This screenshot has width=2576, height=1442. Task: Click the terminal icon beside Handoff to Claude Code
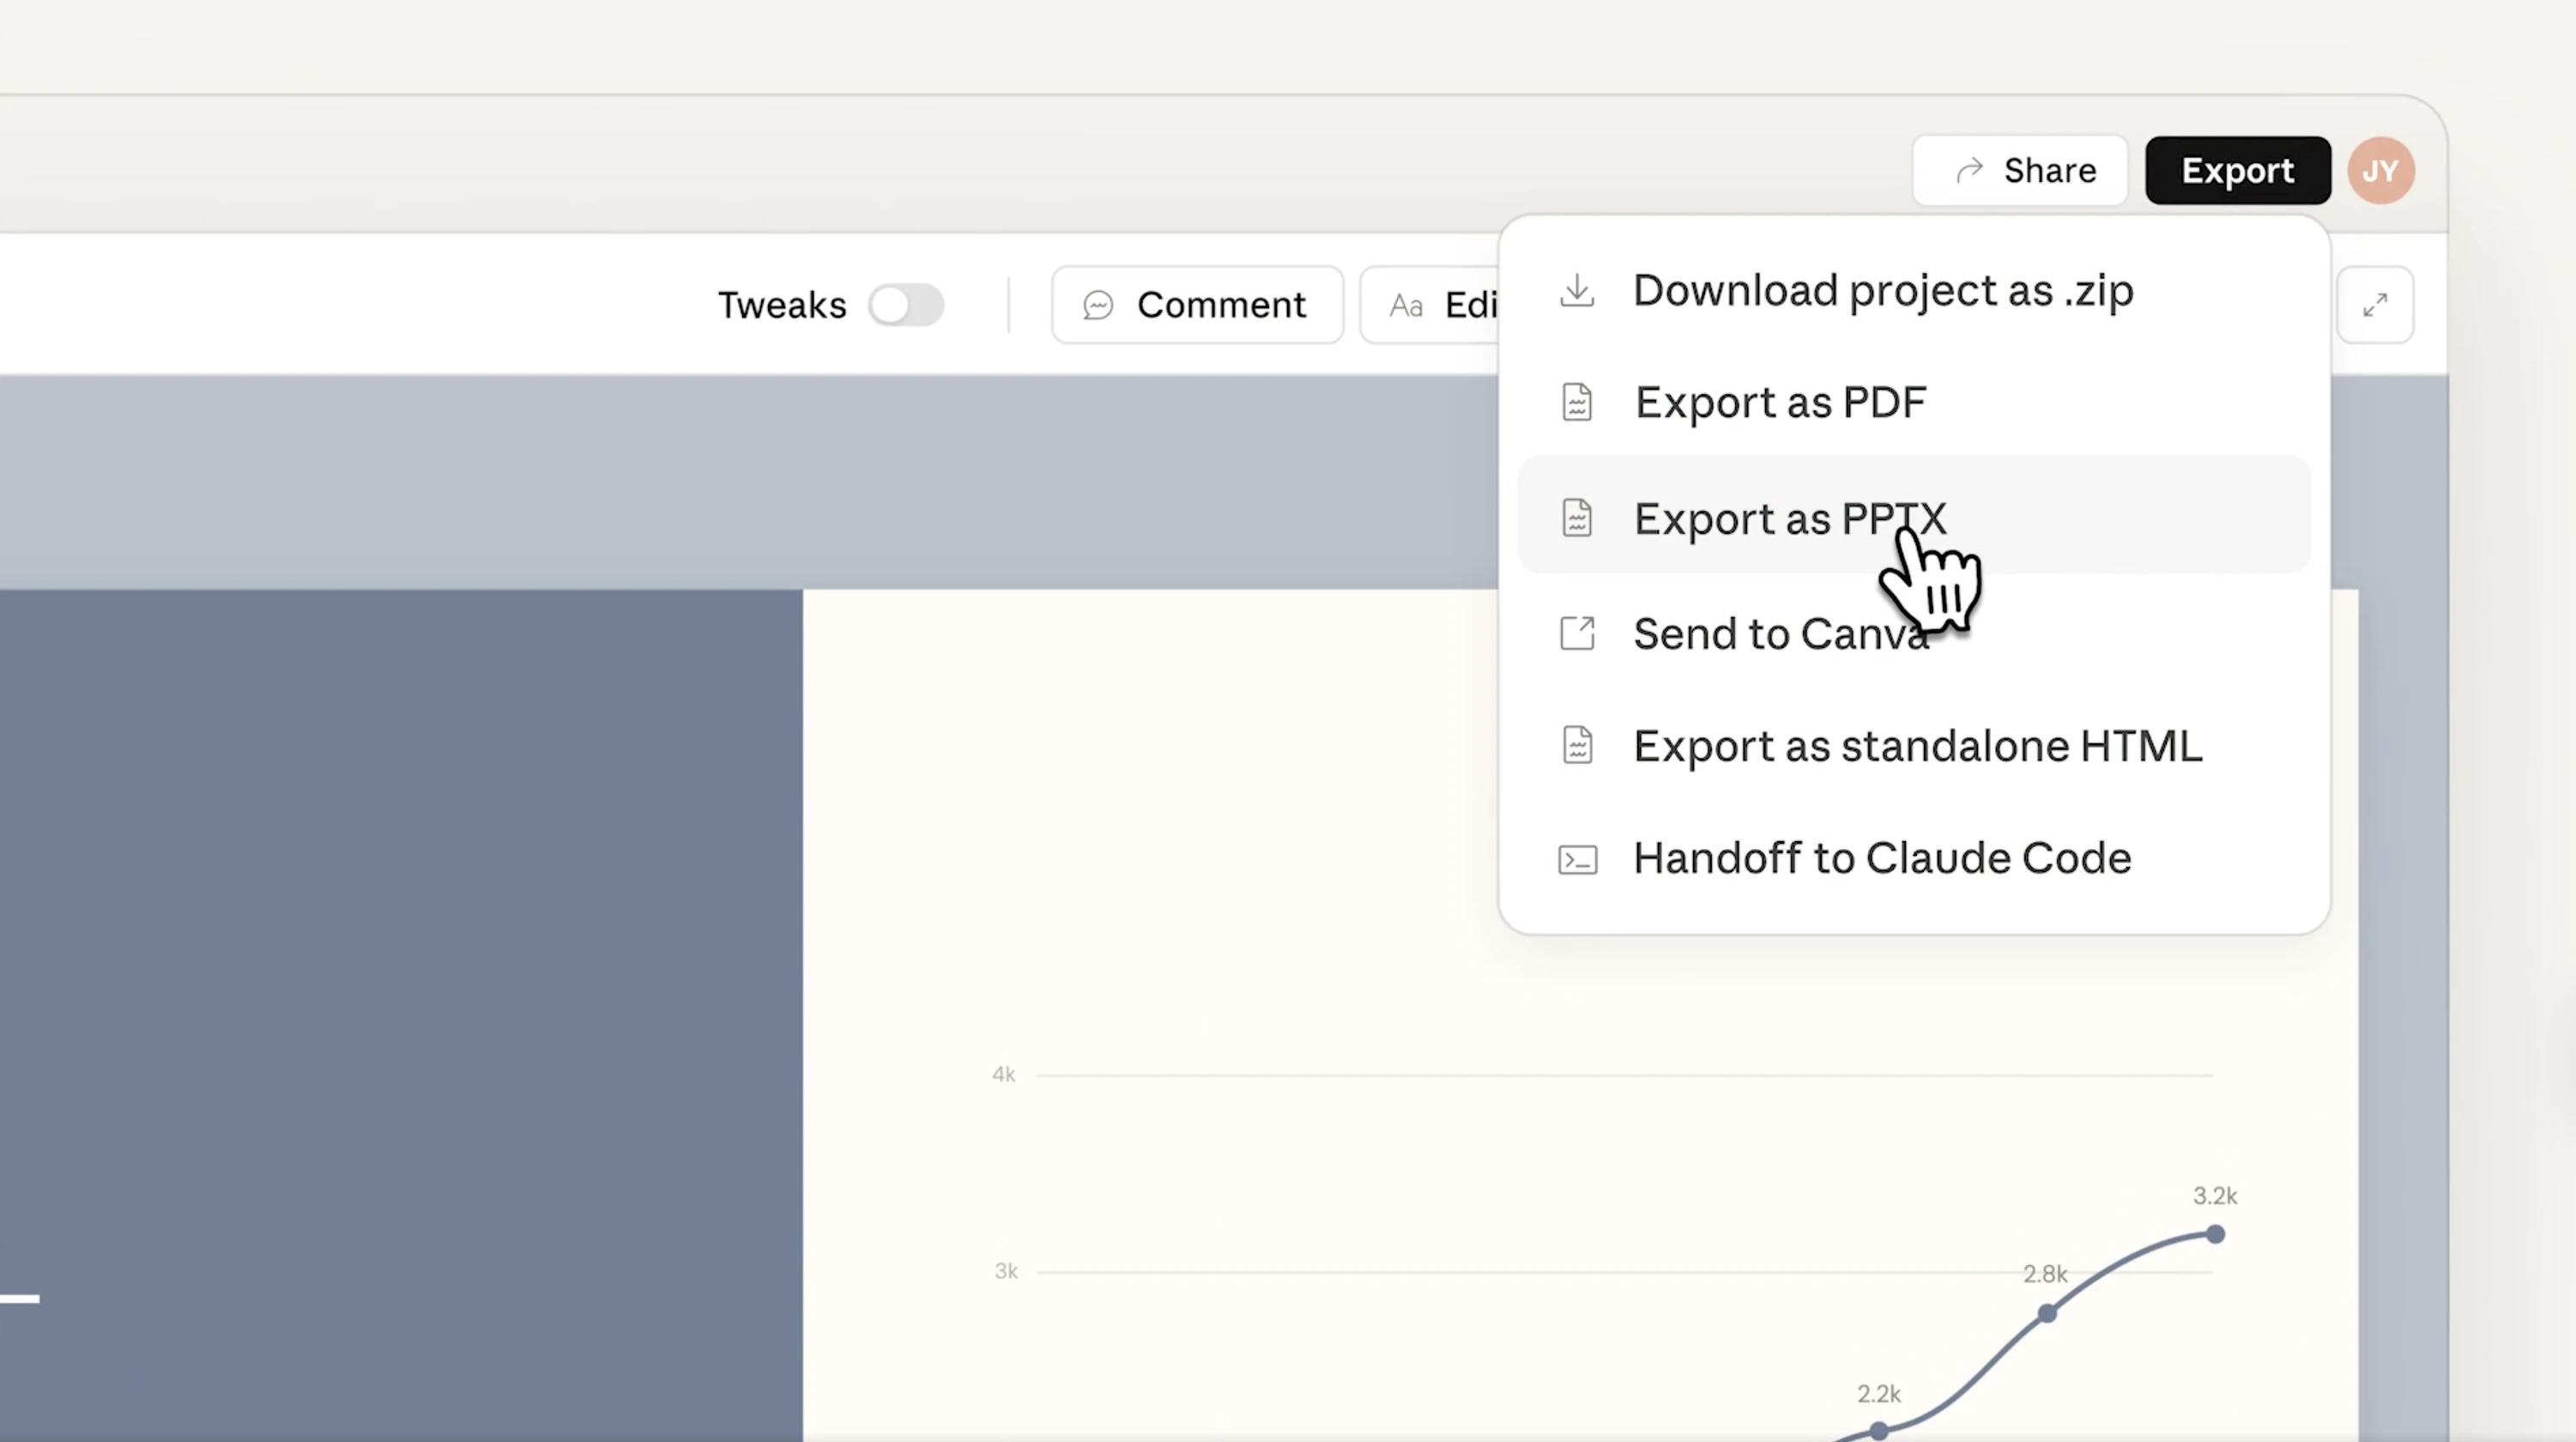[x=1577, y=858]
